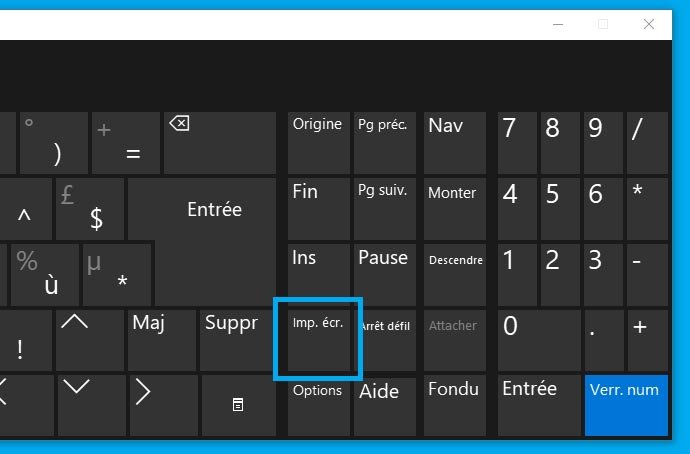Open Aide for the keyboard
This screenshot has width=690, height=454.
click(x=385, y=406)
